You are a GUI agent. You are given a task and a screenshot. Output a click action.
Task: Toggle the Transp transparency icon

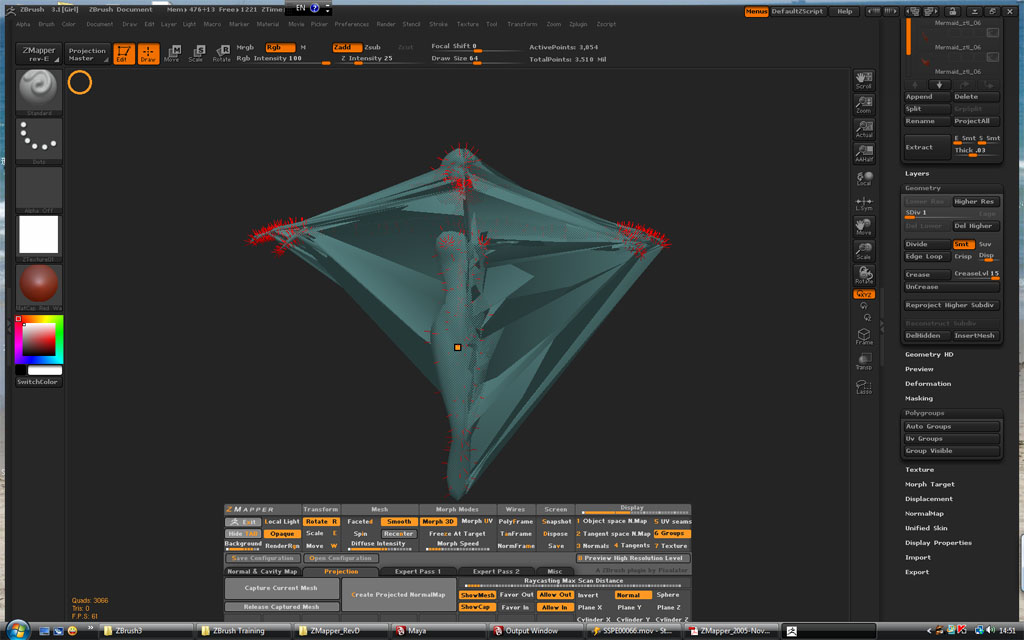(x=864, y=361)
